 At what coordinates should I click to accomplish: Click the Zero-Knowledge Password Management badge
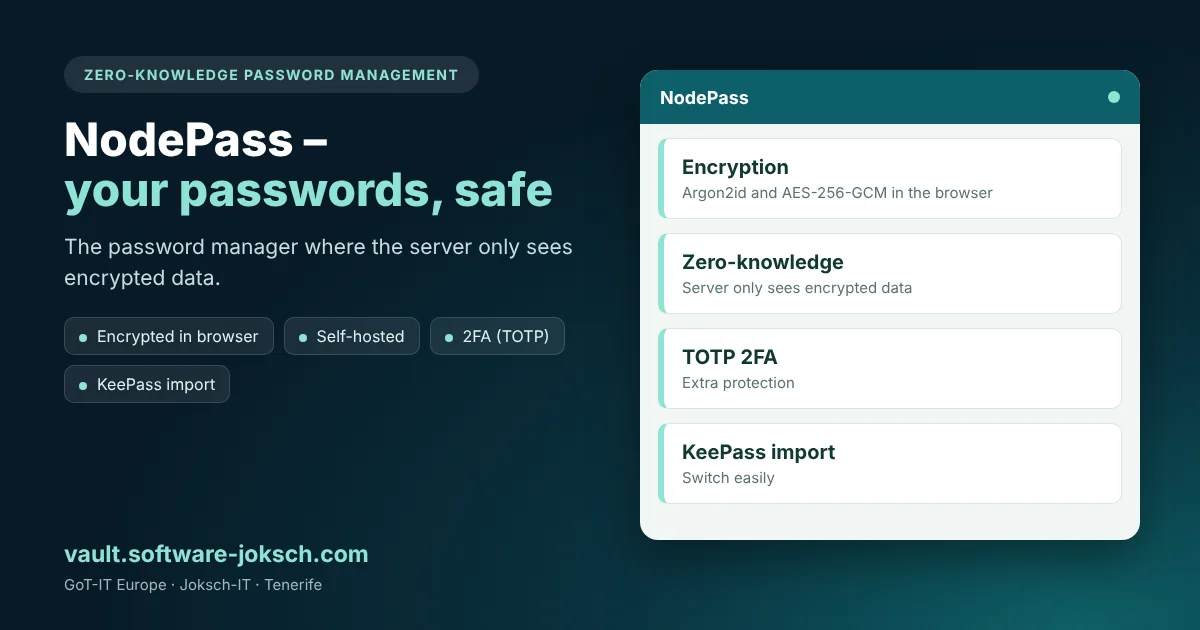(x=271, y=75)
